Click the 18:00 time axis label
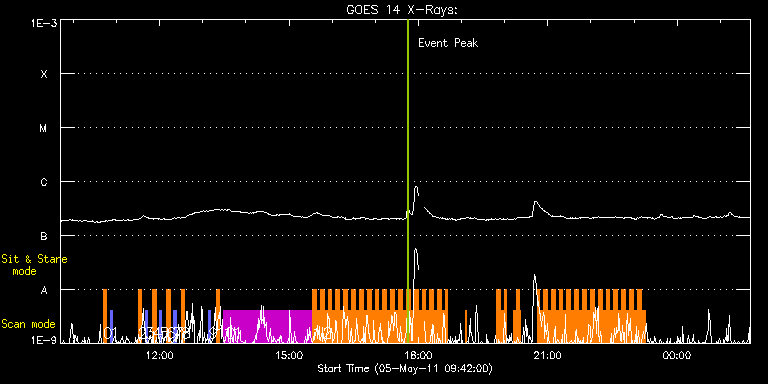The image size is (768, 384). (x=418, y=355)
